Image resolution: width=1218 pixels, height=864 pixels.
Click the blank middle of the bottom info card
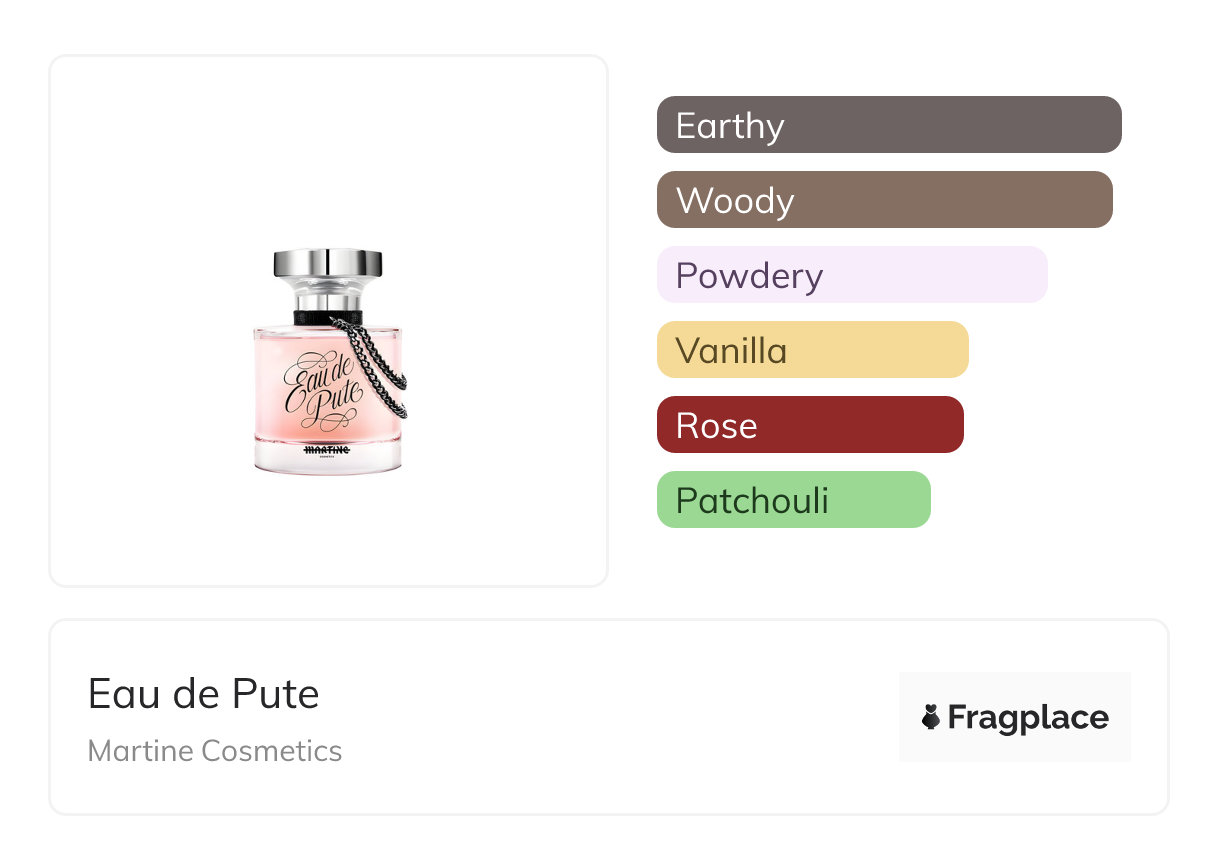pyautogui.click(x=600, y=717)
